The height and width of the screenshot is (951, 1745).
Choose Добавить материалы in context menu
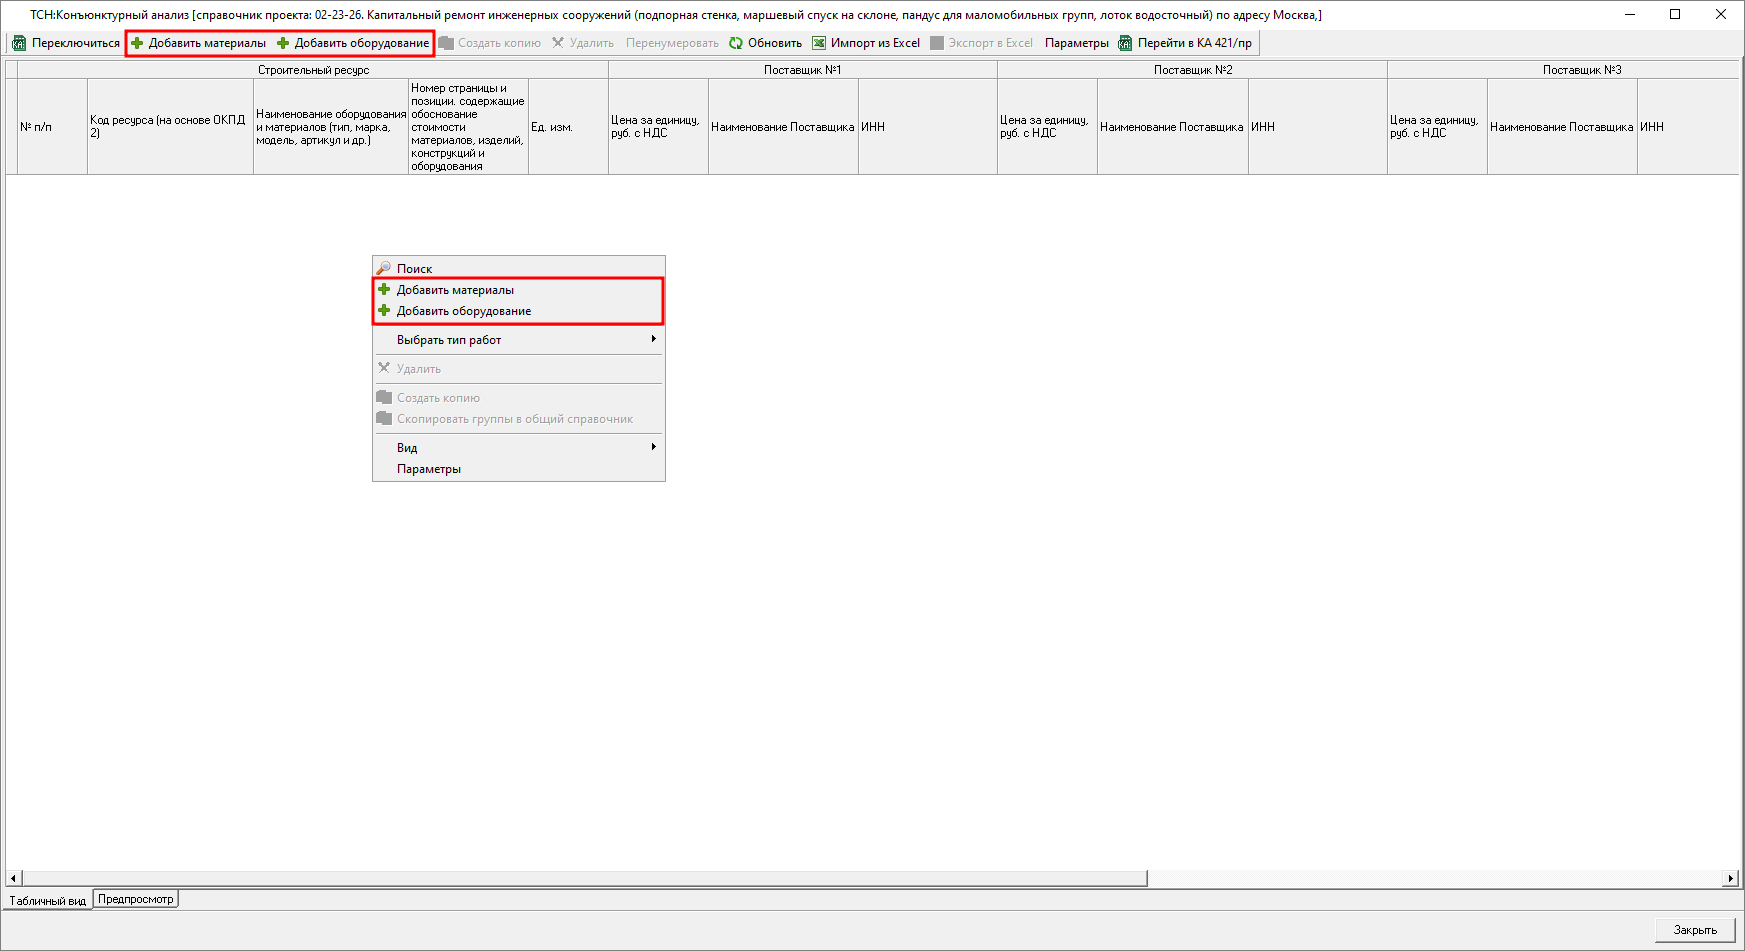(x=455, y=290)
